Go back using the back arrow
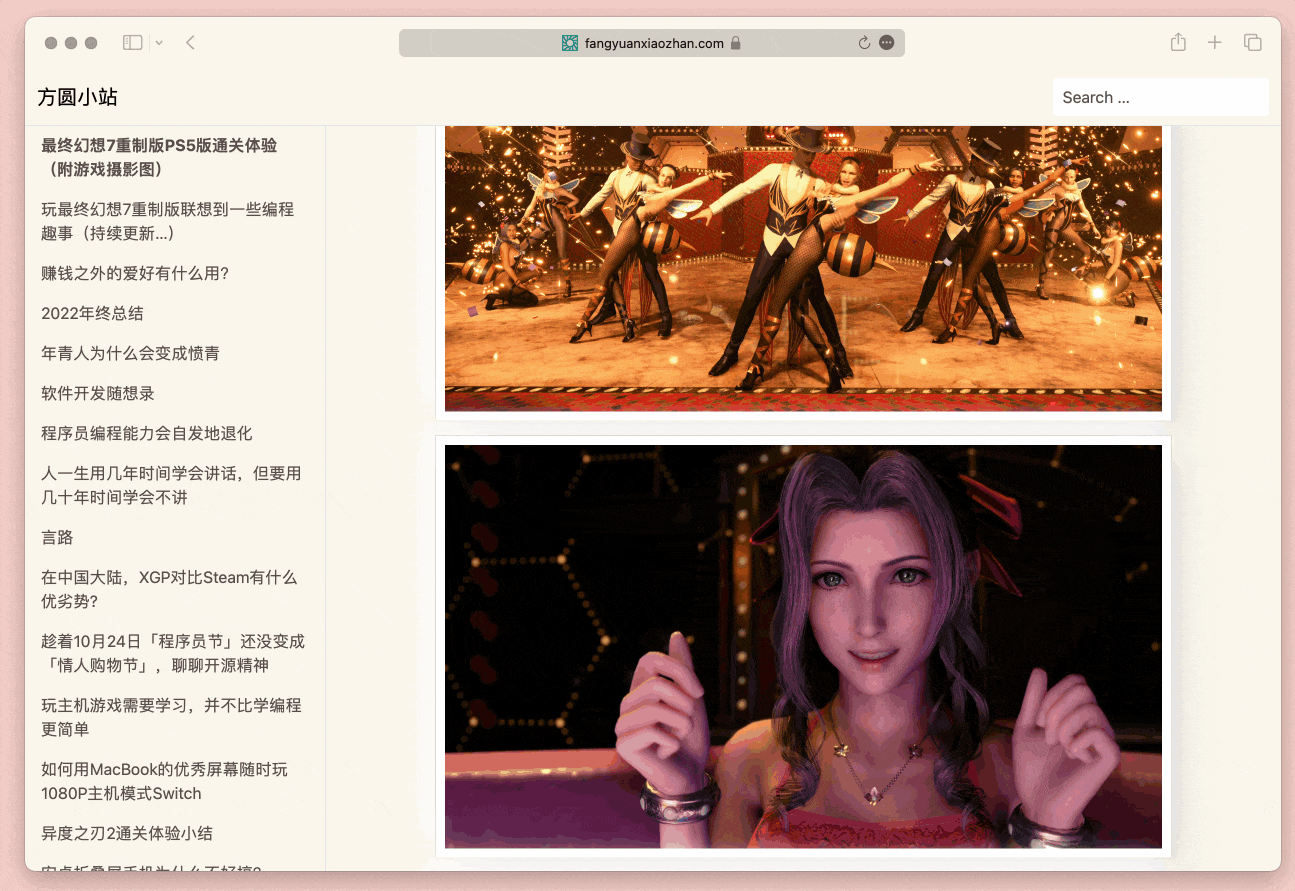 (x=190, y=43)
